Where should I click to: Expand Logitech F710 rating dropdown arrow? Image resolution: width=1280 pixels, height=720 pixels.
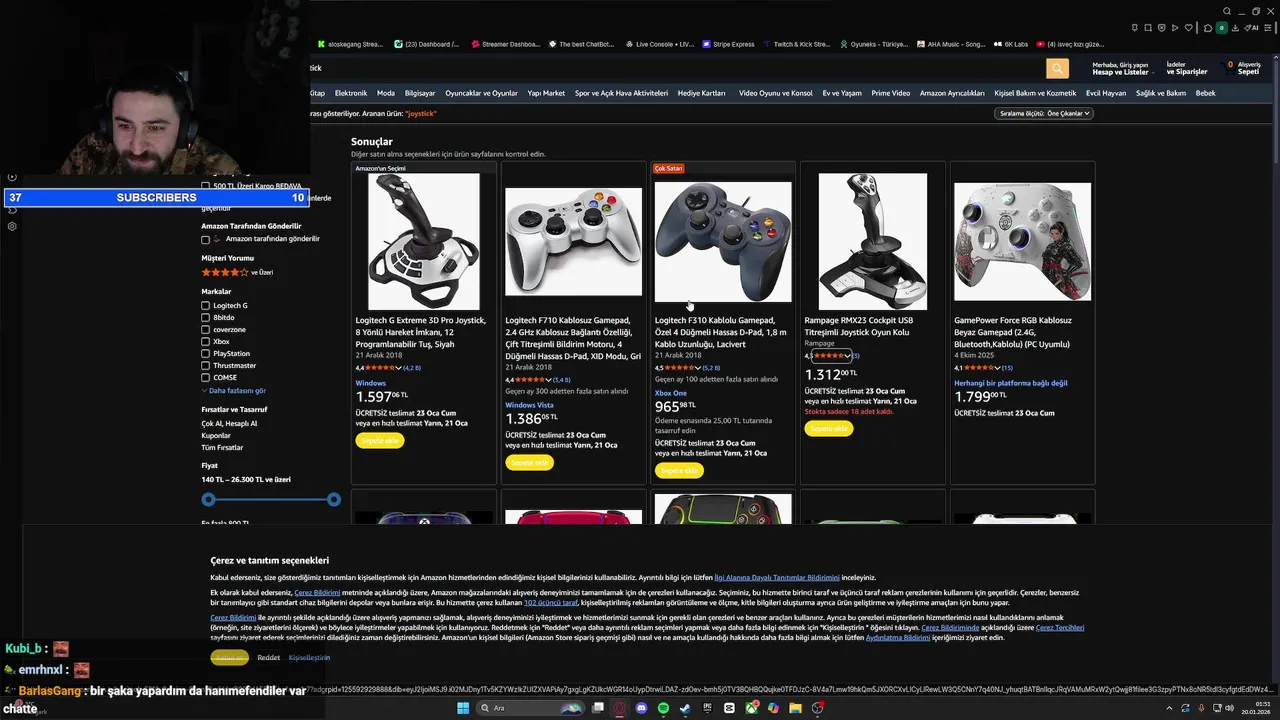click(x=548, y=380)
